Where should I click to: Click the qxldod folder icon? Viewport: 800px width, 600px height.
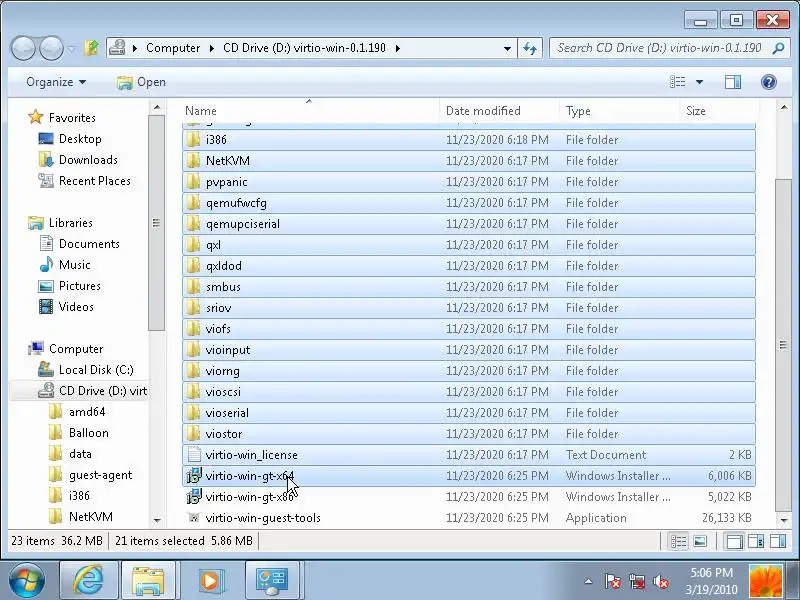(x=193, y=266)
